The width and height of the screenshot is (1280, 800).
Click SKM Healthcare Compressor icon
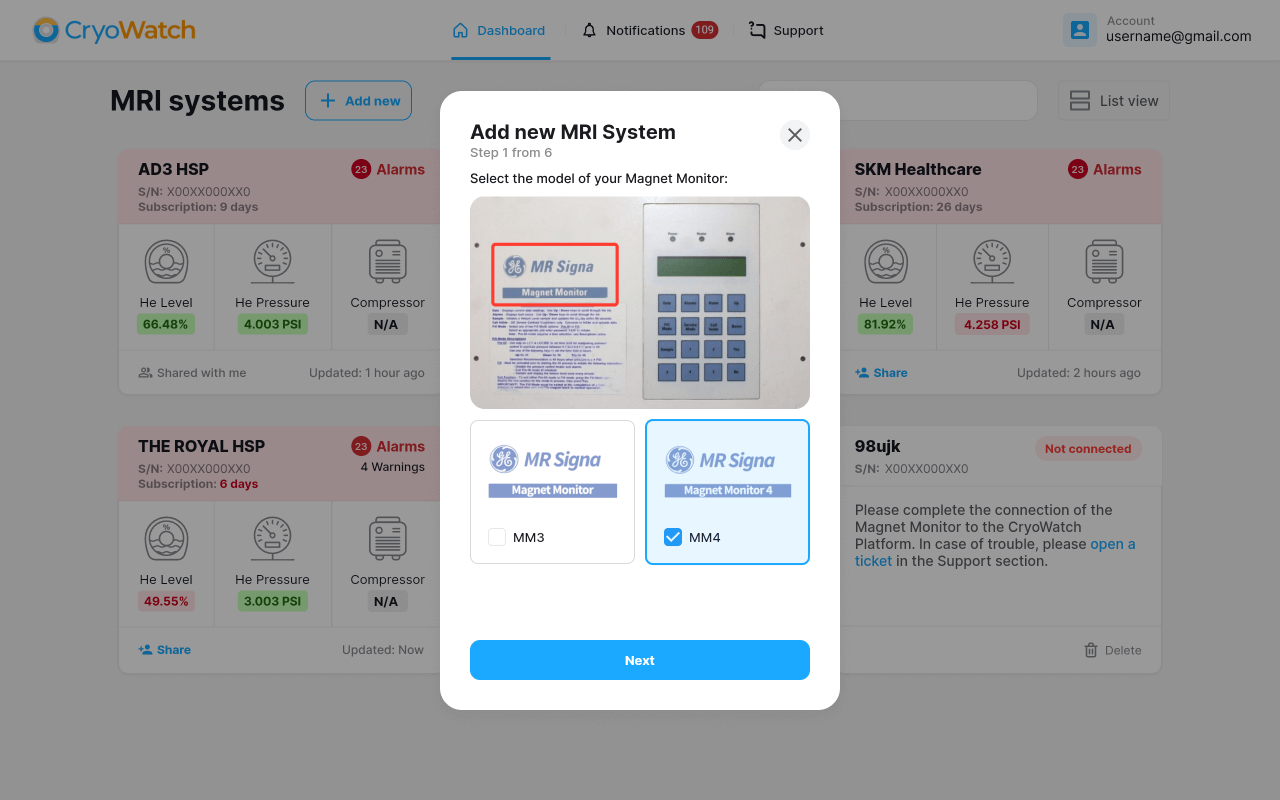(x=1104, y=262)
